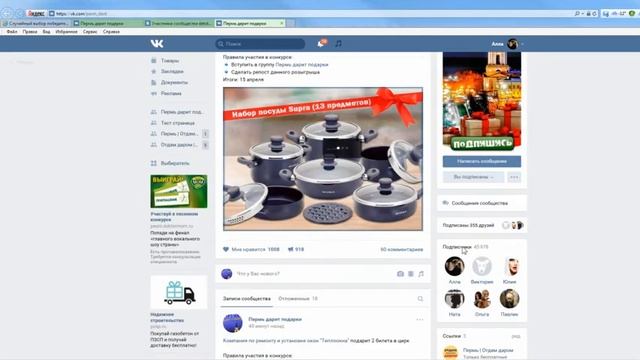The height and width of the screenshot is (360, 640).
Task: Click the Алла user avatar in header
Action: [513, 44]
